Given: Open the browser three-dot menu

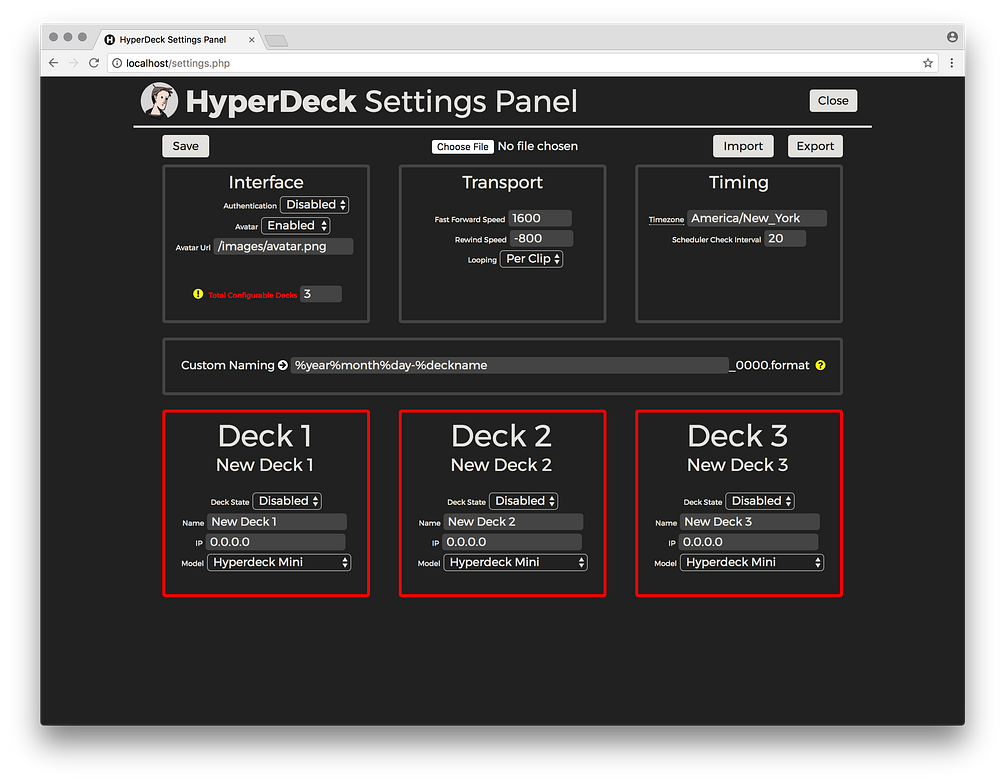Looking at the screenshot, I should tap(951, 62).
